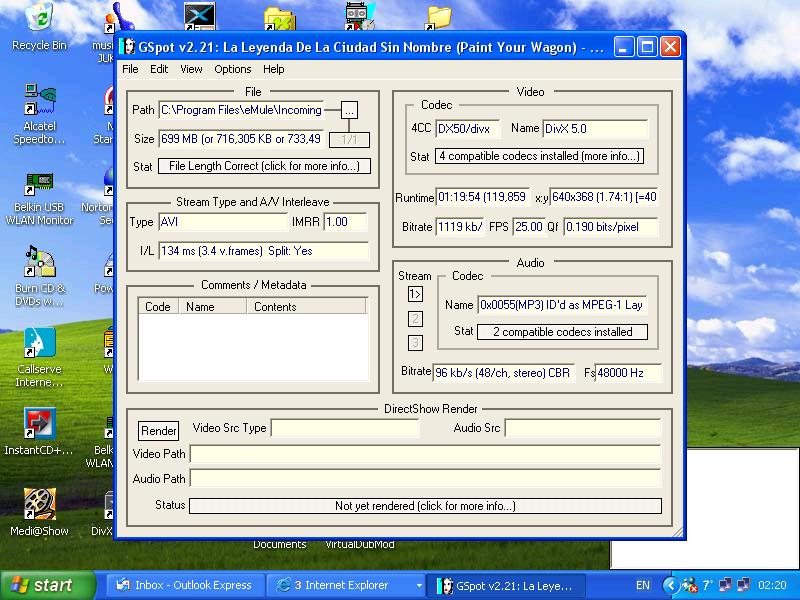The width and height of the screenshot is (800, 600).
Task: Click the network connection icon nearest the clock
Action: click(x=744, y=585)
